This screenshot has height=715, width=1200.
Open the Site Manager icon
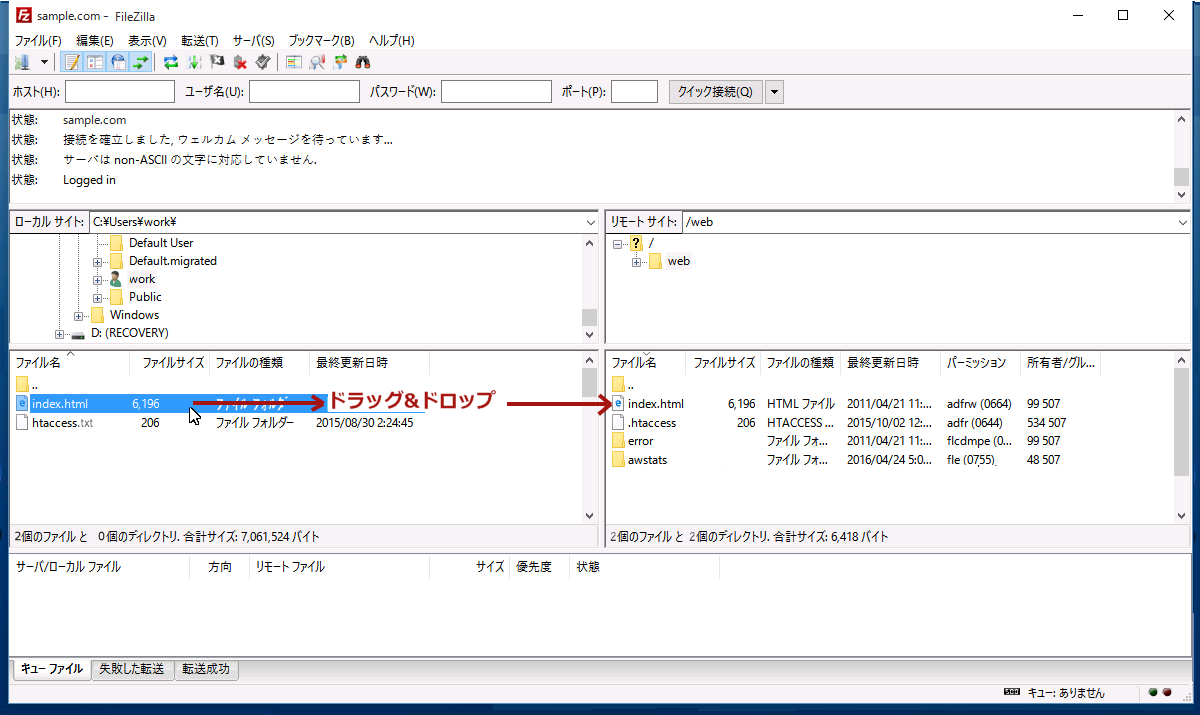(22, 62)
